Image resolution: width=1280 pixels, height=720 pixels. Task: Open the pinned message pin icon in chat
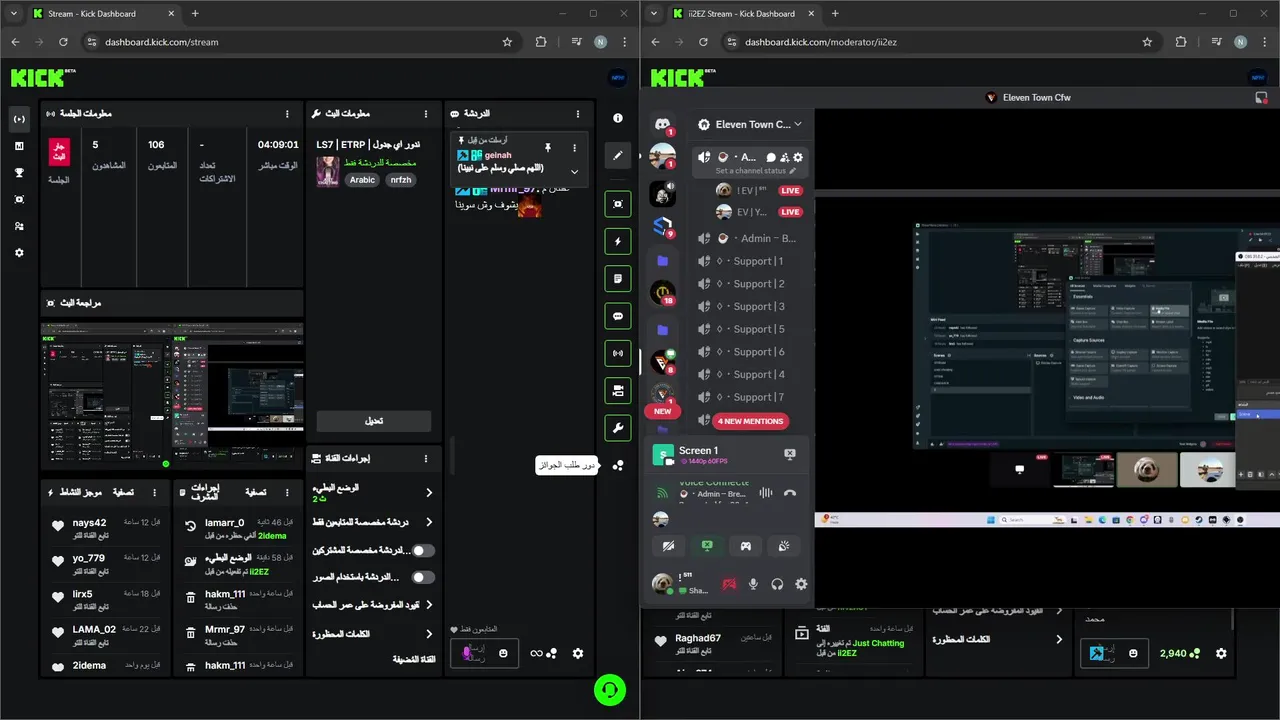[547, 147]
